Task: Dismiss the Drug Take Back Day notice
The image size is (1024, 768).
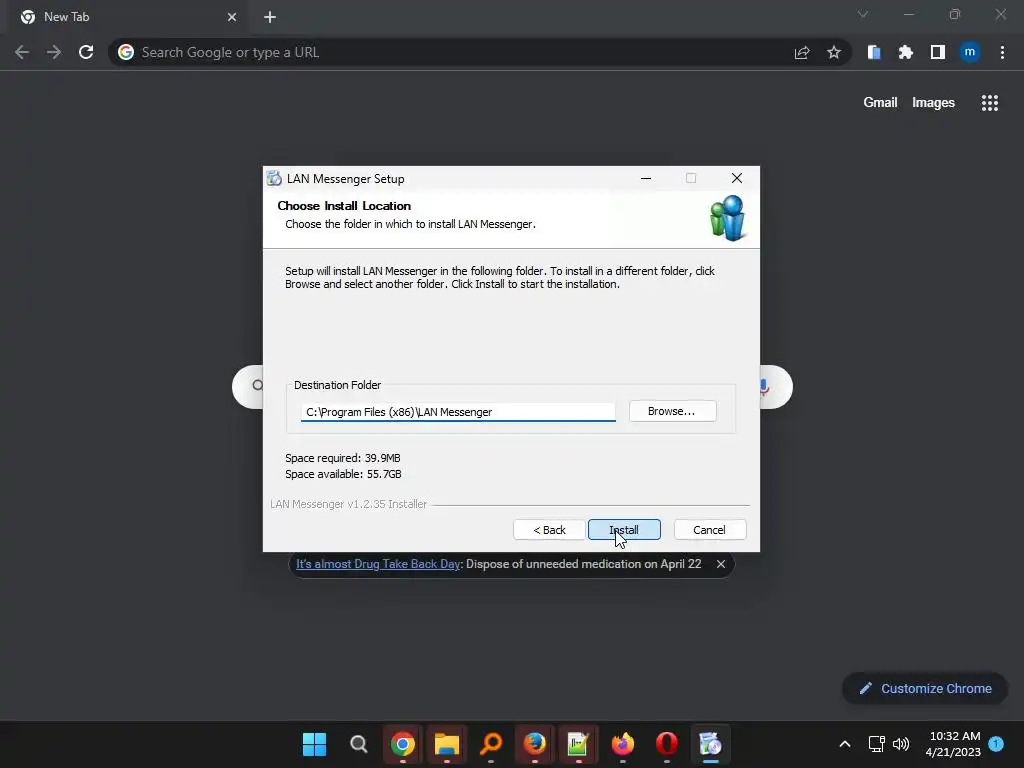Action: click(721, 564)
